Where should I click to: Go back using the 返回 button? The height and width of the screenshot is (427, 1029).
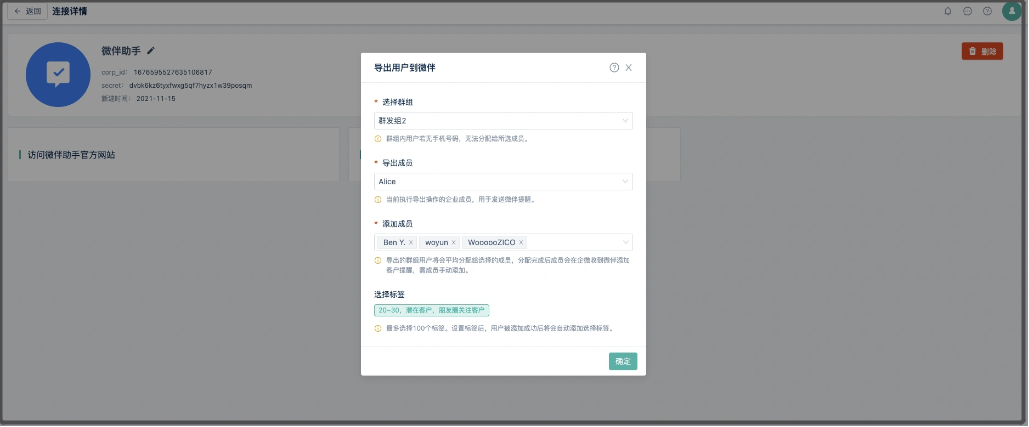coord(28,11)
